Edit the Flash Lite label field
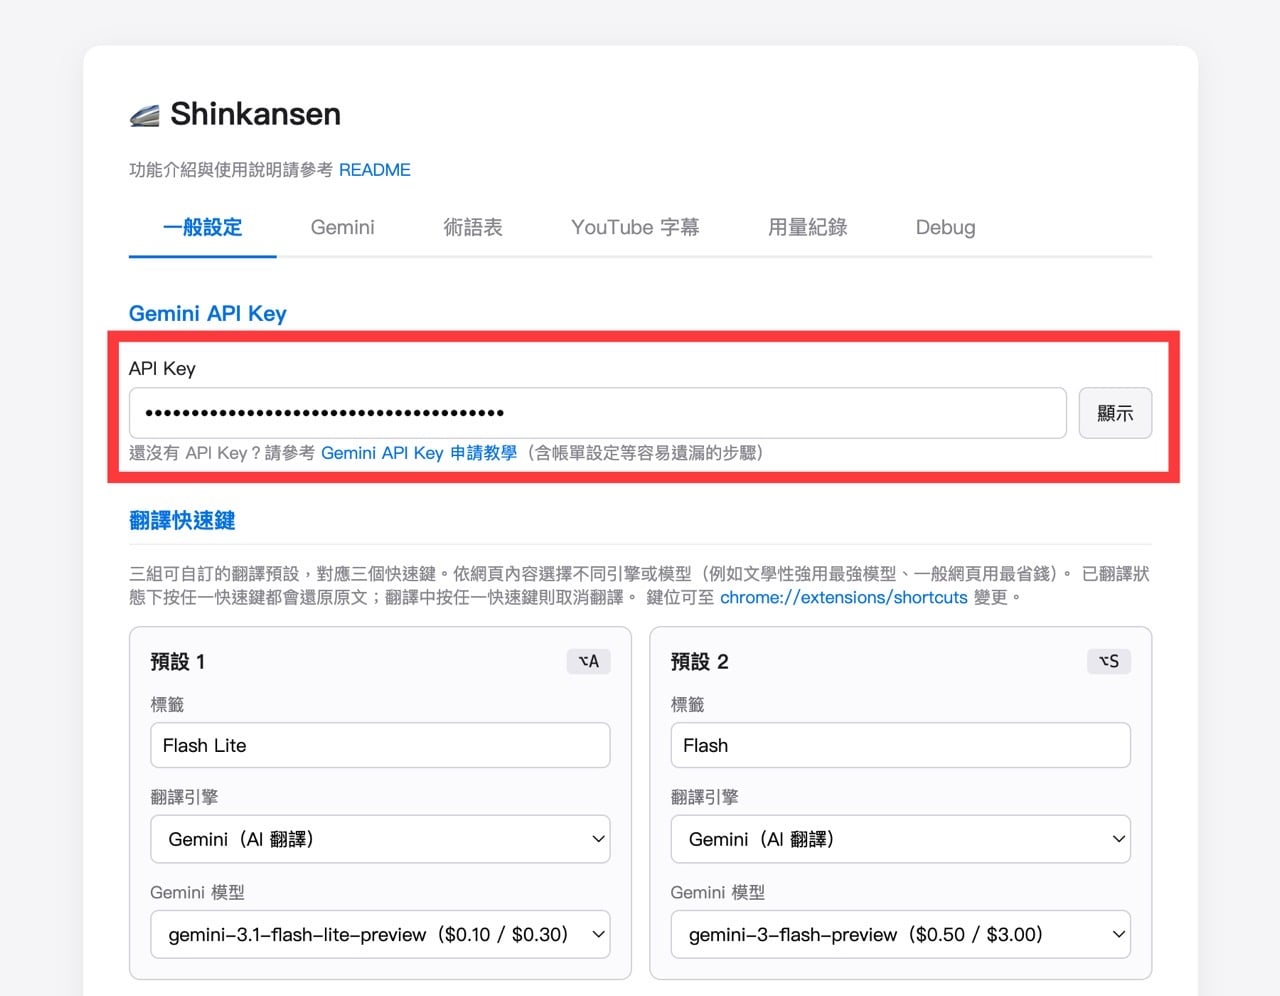Image resolution: width=1280 pixels, height=996 pixels. (x=380, y=746)
